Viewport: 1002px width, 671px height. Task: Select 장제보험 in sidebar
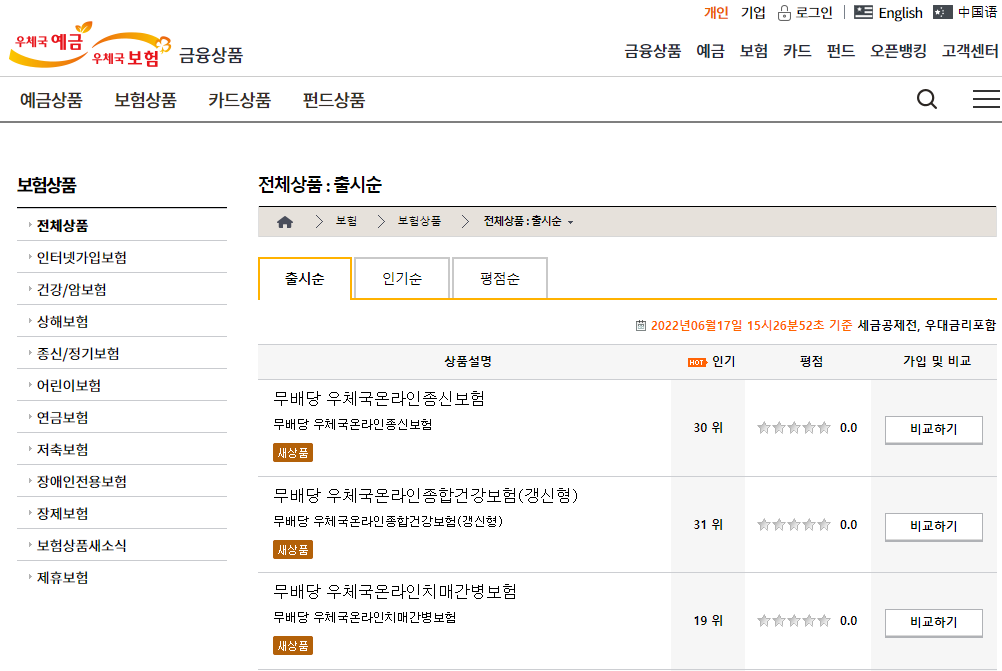pos(62,513)
